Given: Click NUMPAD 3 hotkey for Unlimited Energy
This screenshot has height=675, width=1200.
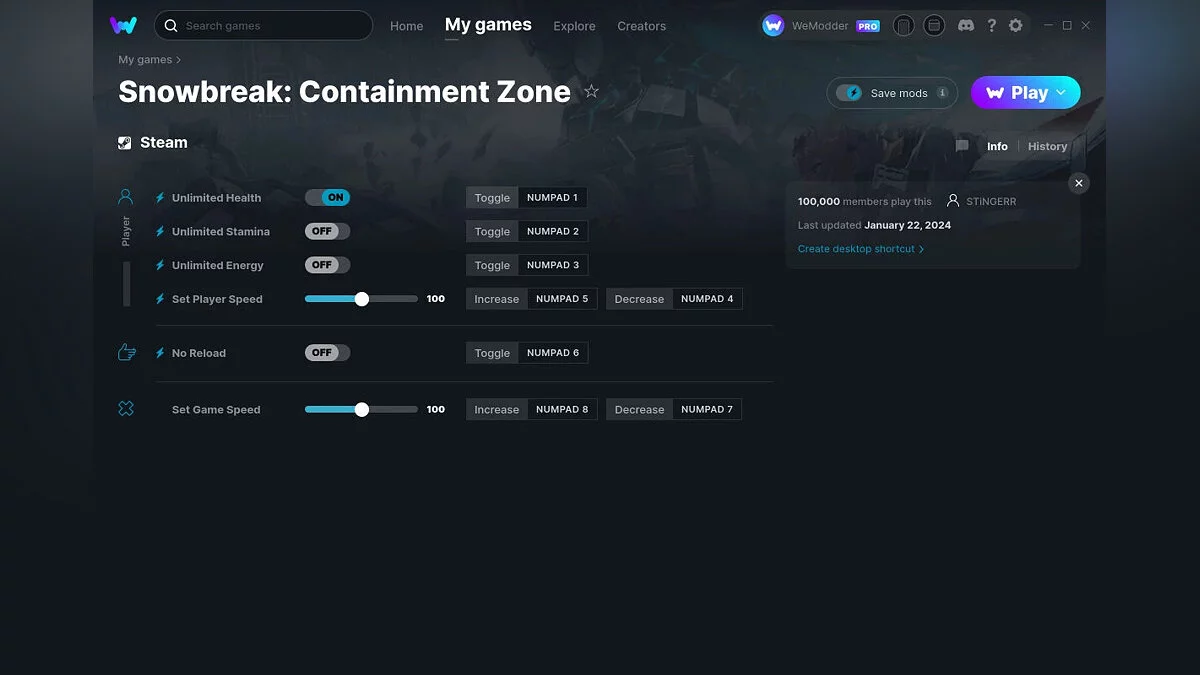Looking at the screenshot, I should tap(553, 265).
